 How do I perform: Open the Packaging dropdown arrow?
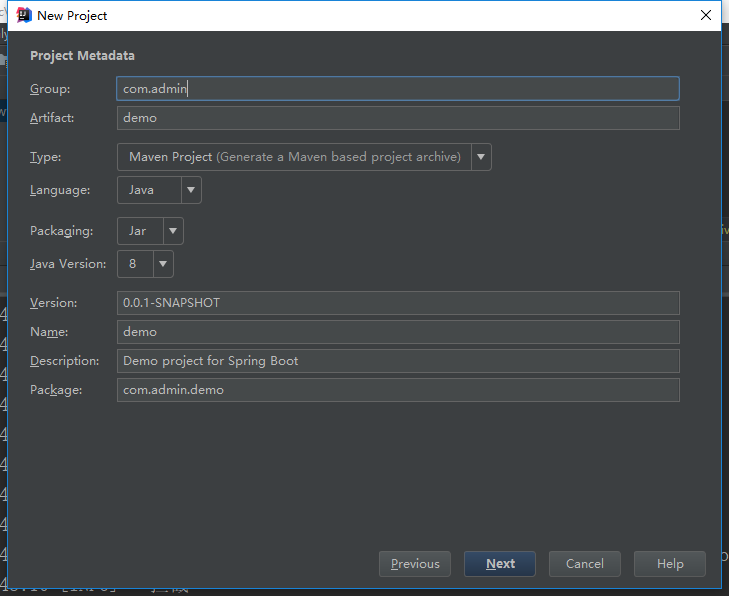(x=173, y=231)
